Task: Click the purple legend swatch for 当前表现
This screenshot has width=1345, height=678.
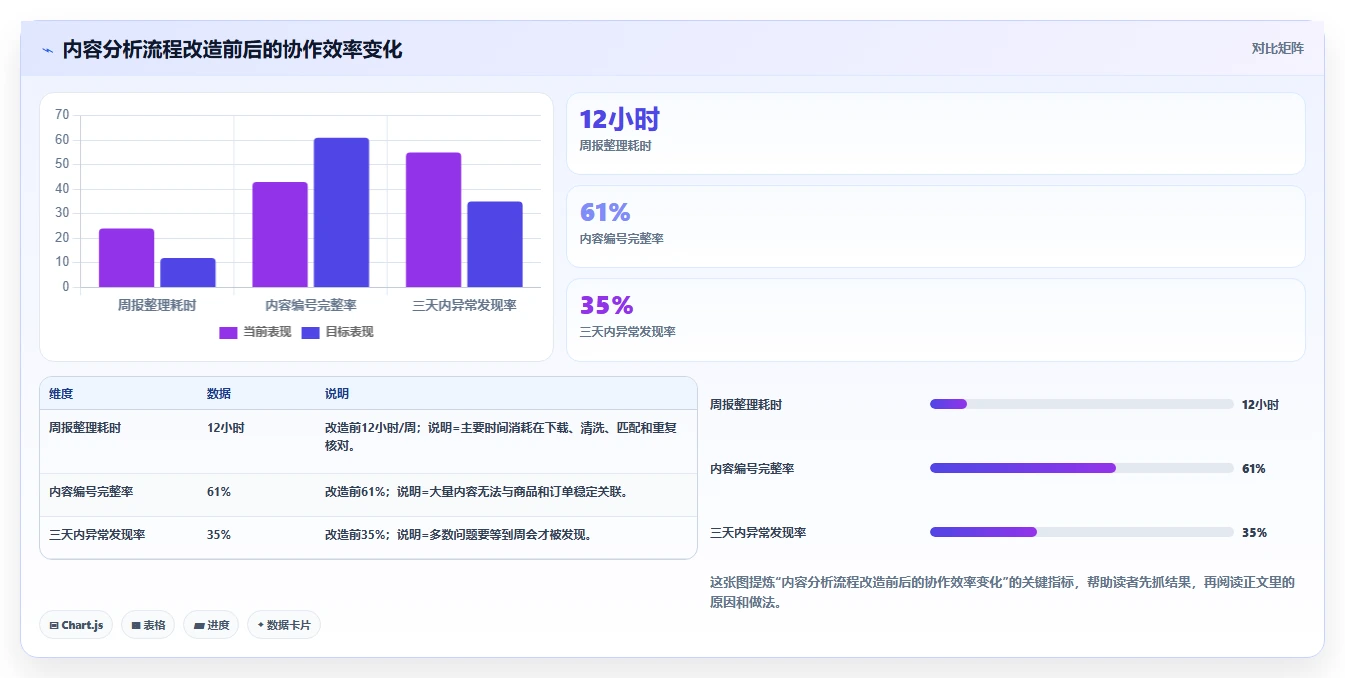Action: (x=228, y=333)
